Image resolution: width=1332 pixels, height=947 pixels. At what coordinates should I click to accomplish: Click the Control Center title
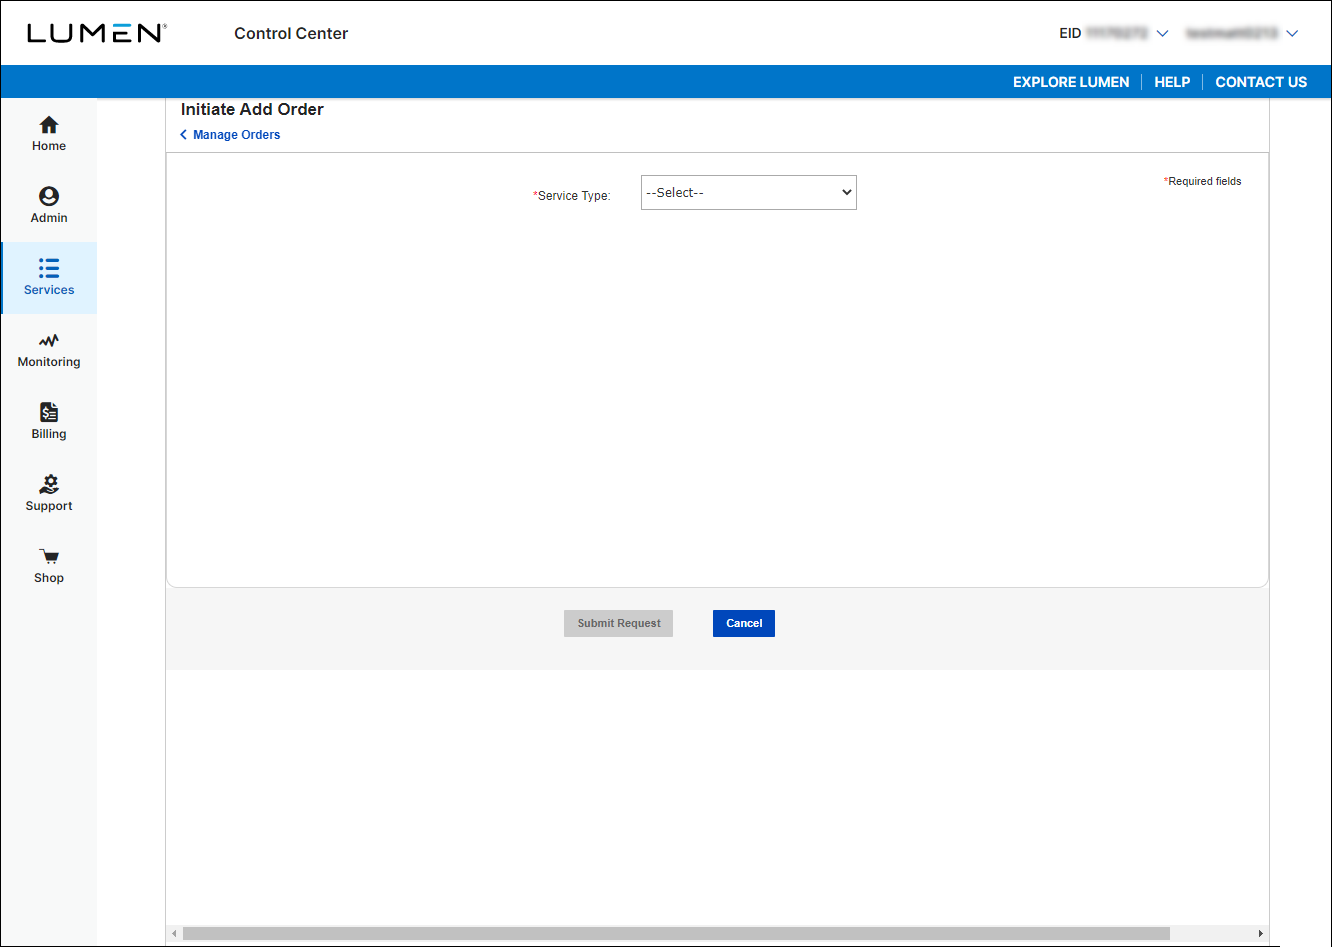pos(291,33)
